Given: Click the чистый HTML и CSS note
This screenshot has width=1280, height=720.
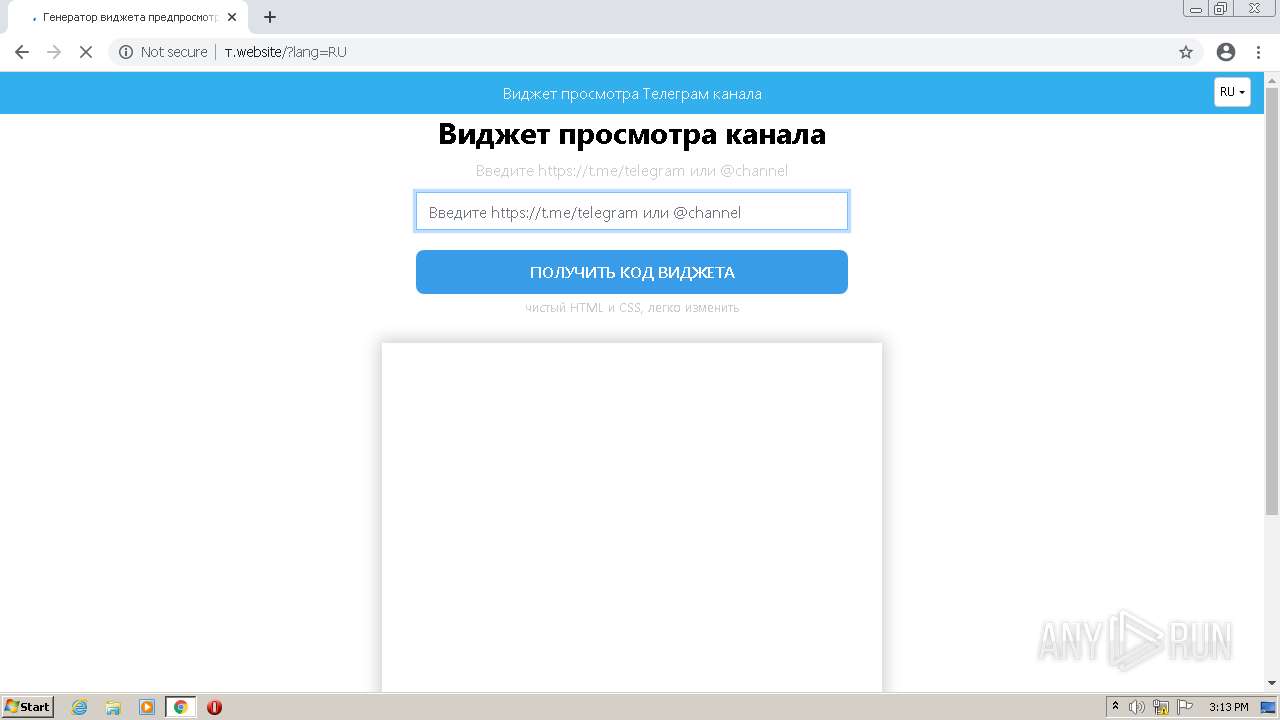Looking at the screenshot, I should (632, 308).
